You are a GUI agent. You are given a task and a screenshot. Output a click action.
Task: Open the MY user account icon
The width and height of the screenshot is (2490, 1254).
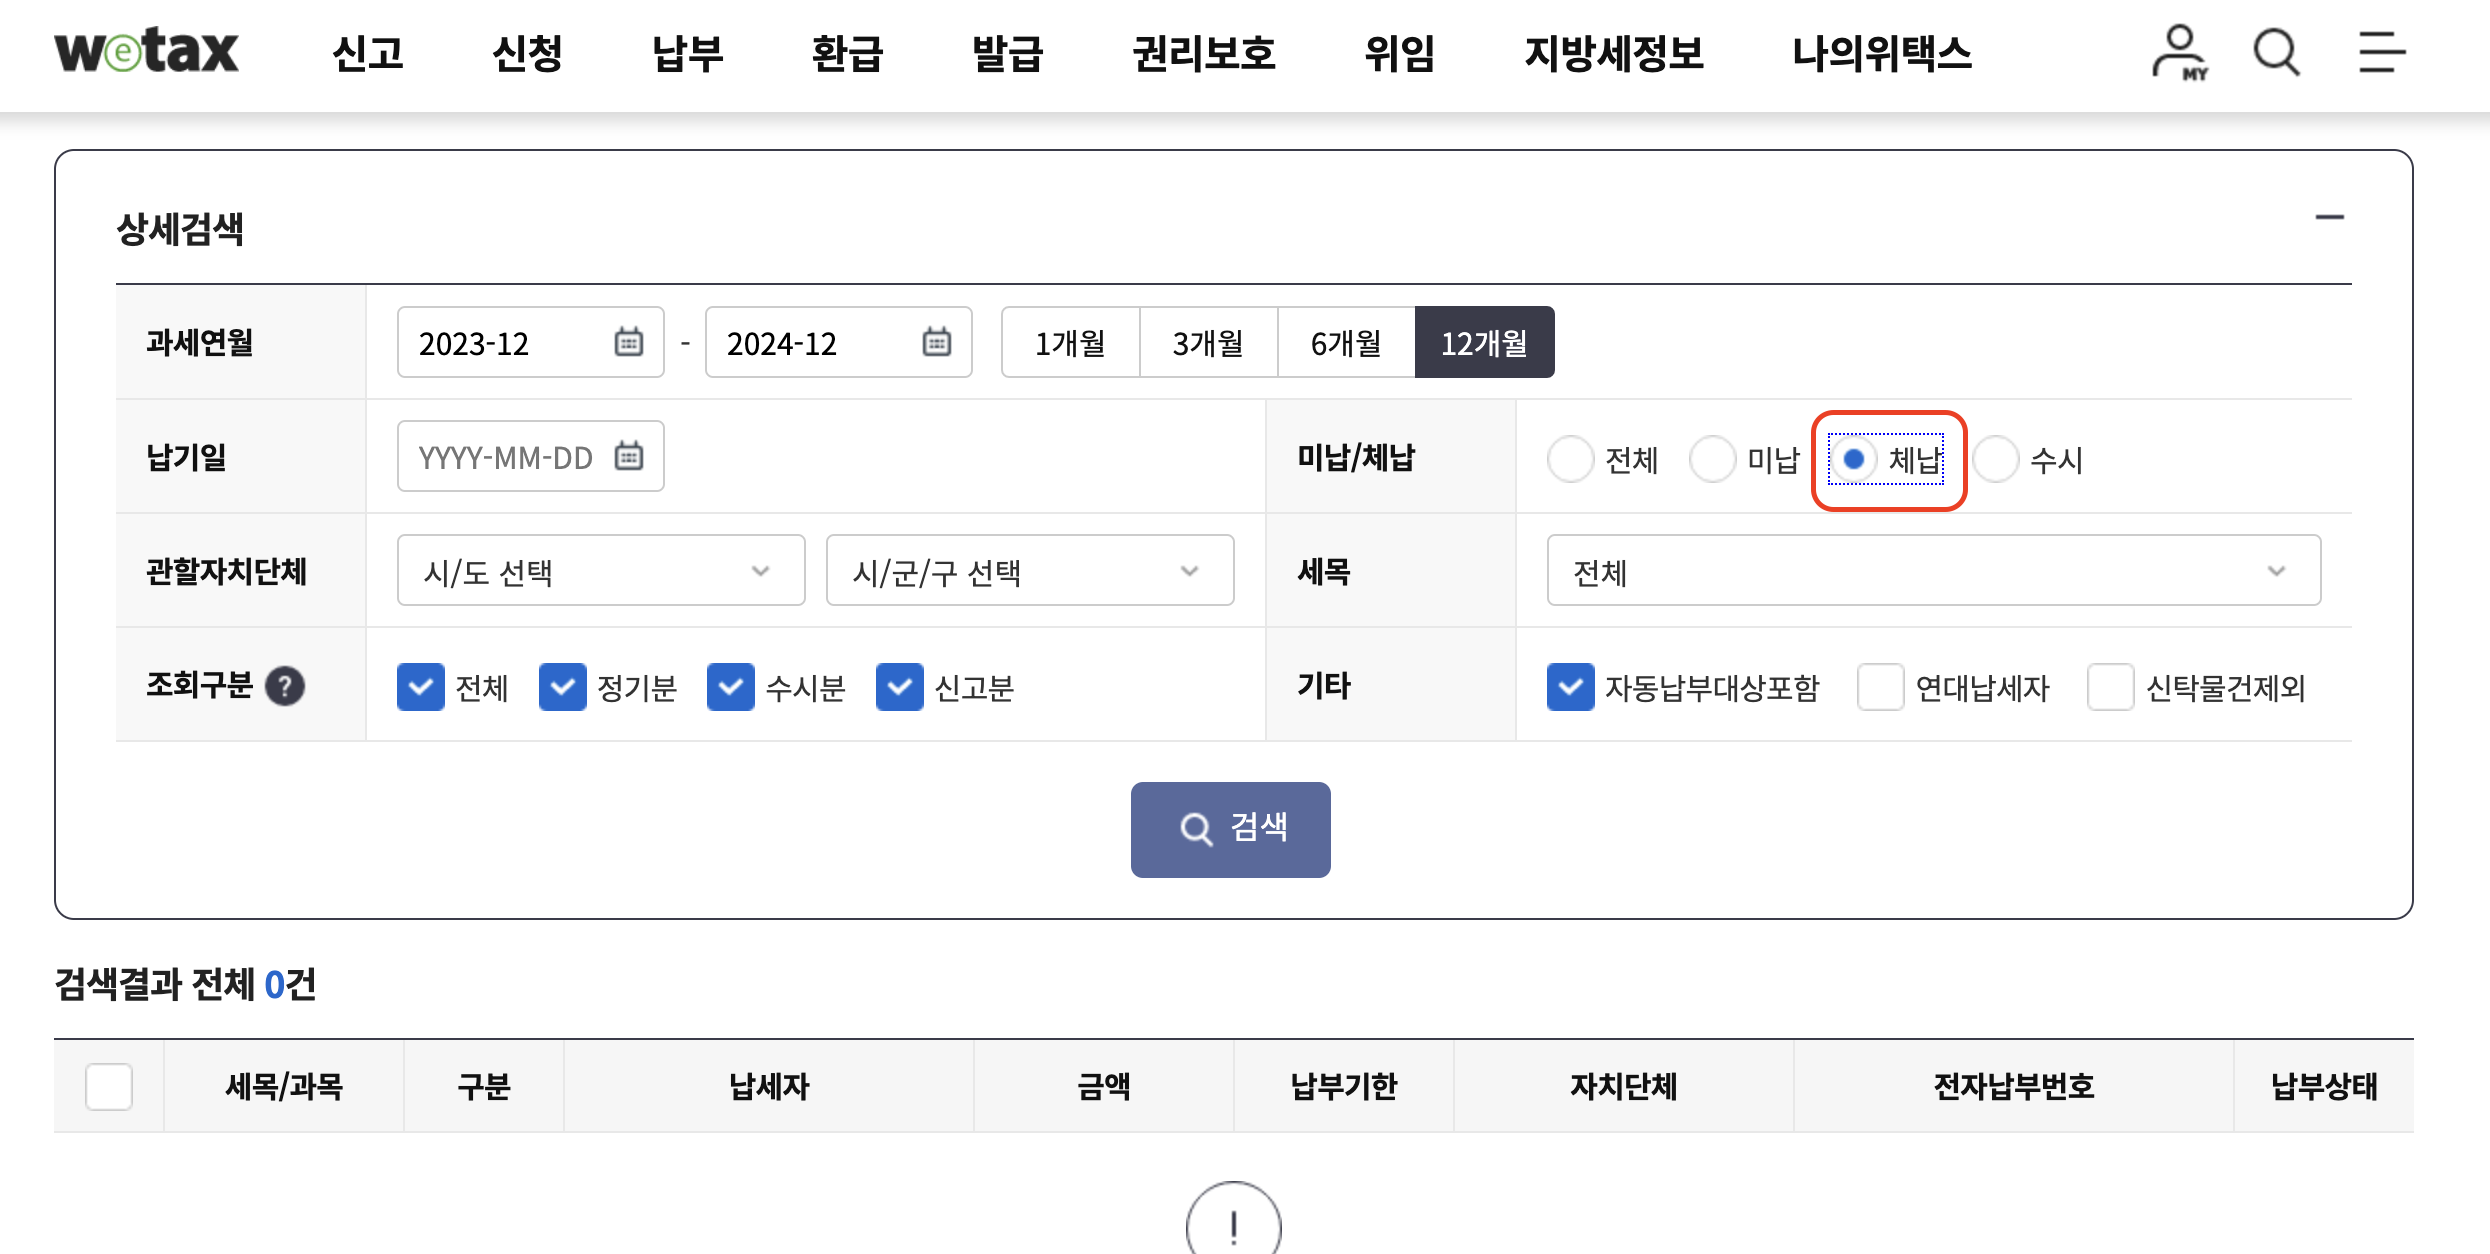point(2180,52)
